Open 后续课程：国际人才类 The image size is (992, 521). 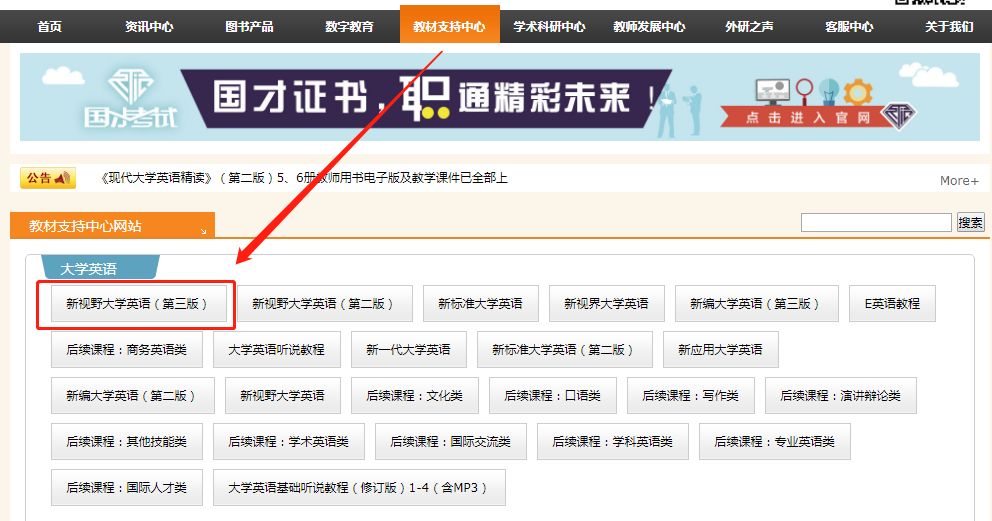[127, 487]
